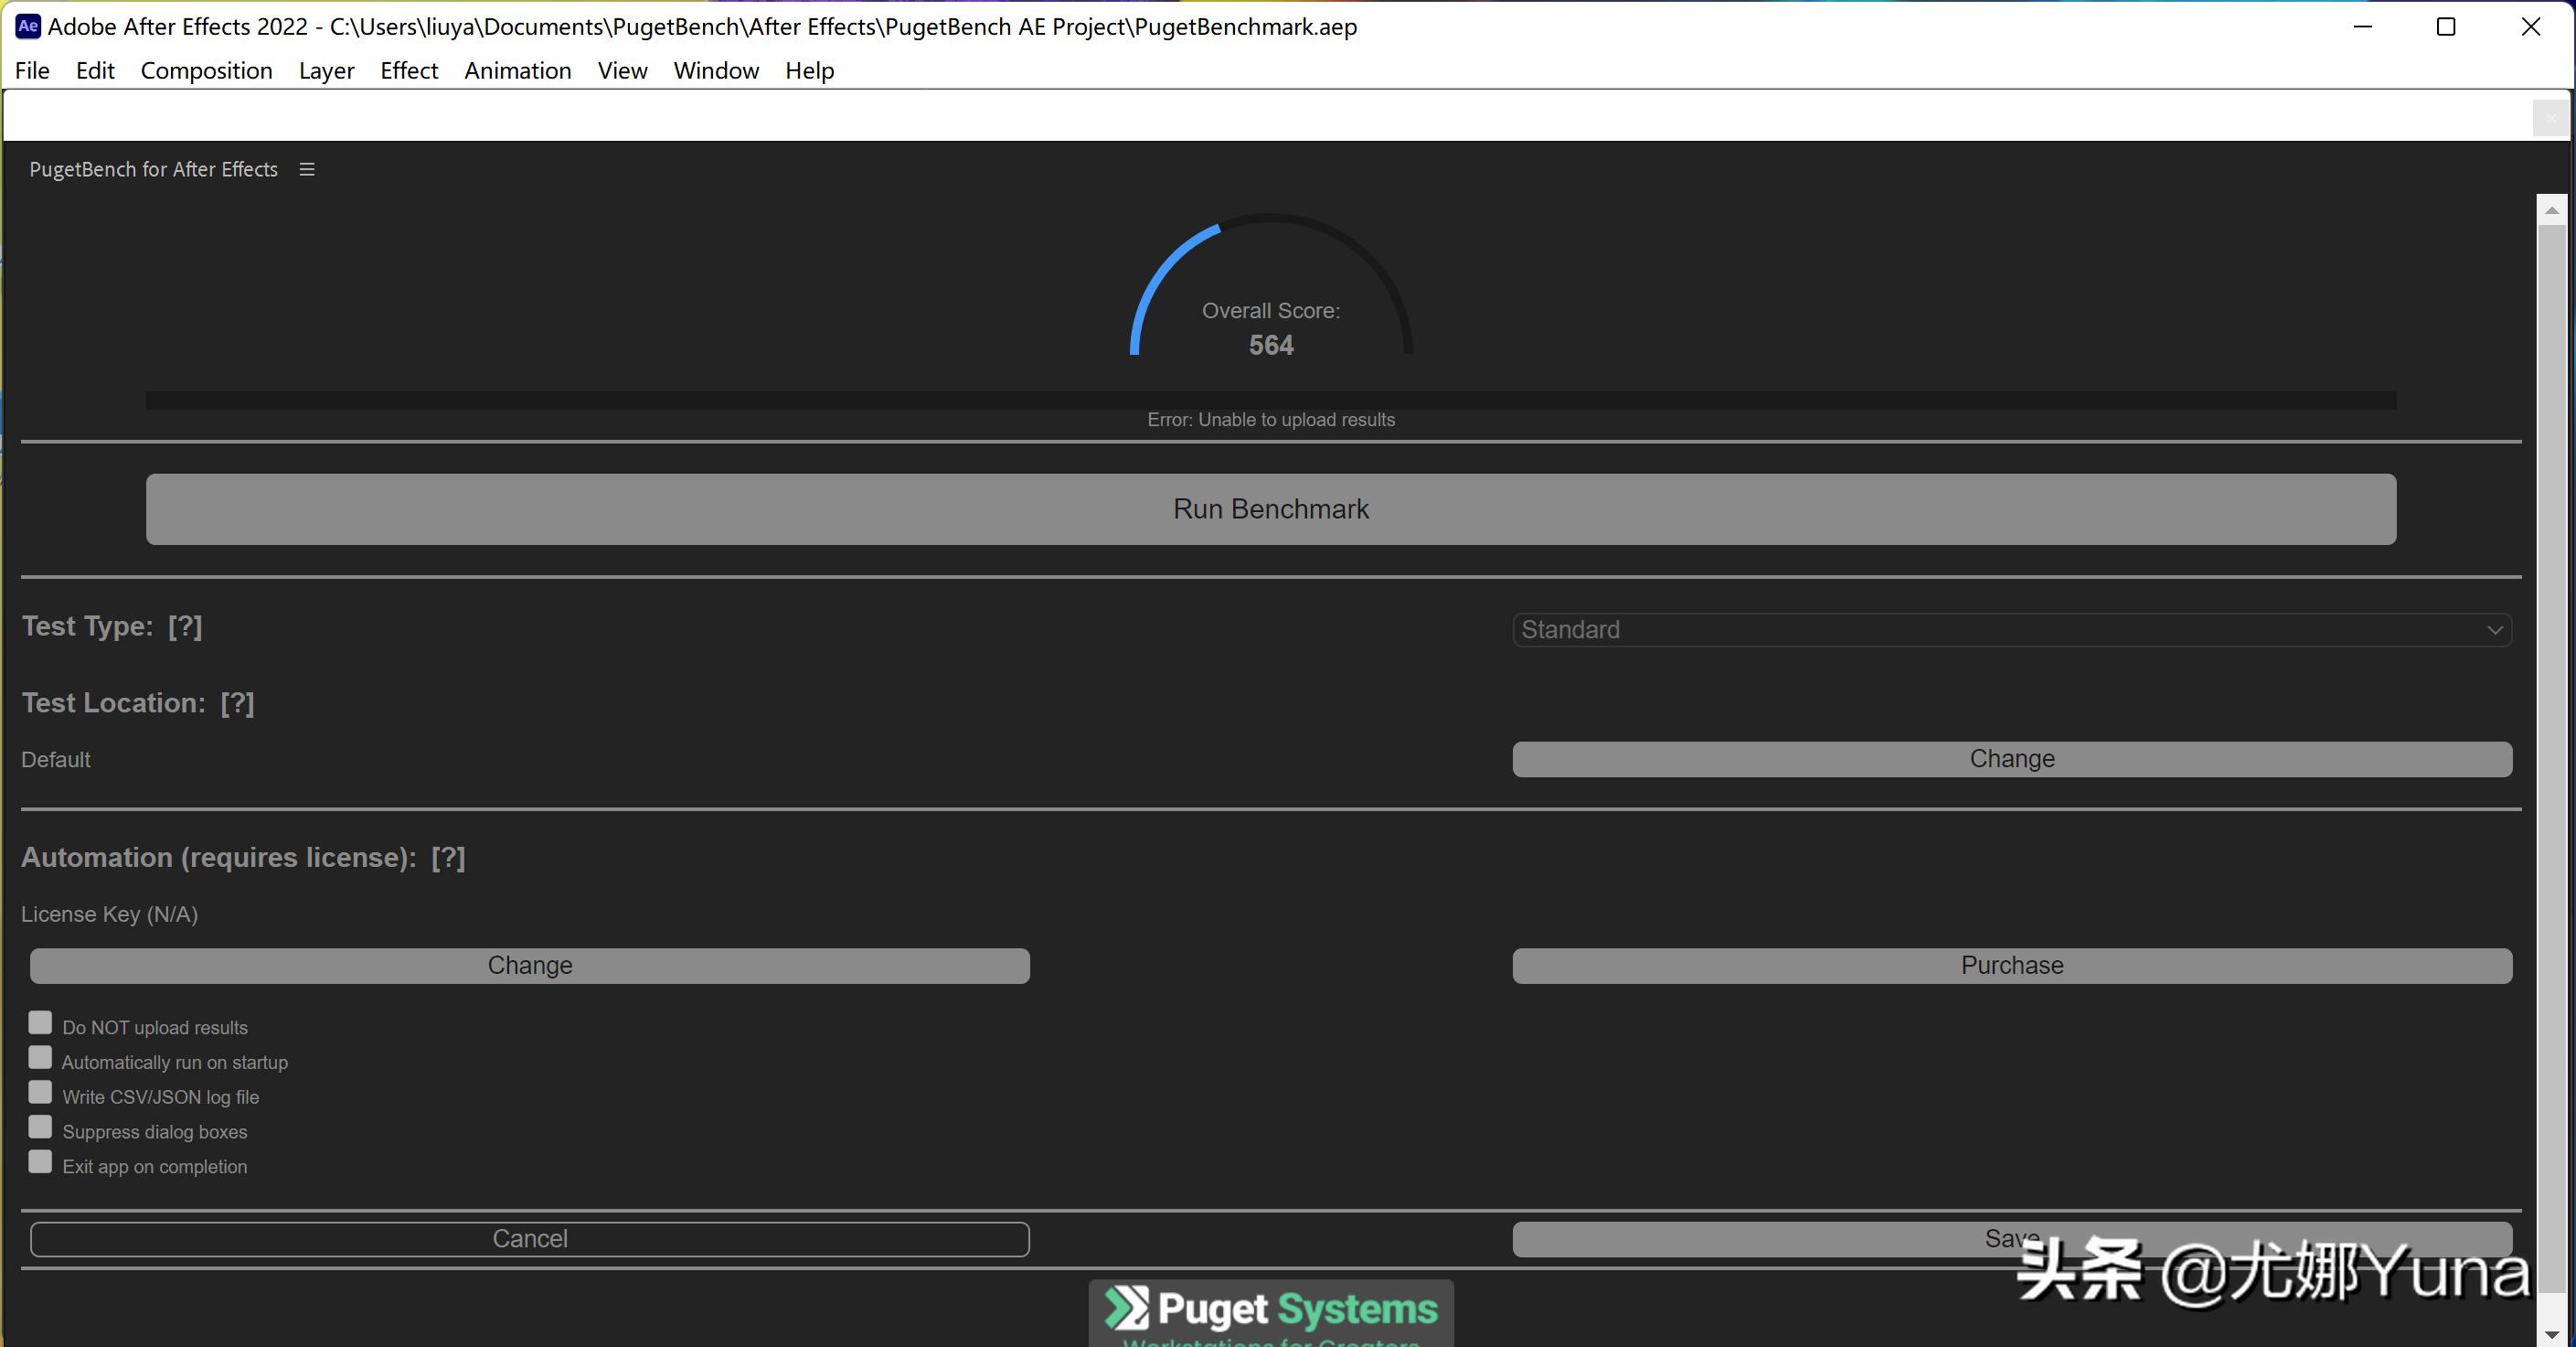Click the Puget Systems logo
This screenshot has width=2576, height=1347.
tap(1270, 1310)
